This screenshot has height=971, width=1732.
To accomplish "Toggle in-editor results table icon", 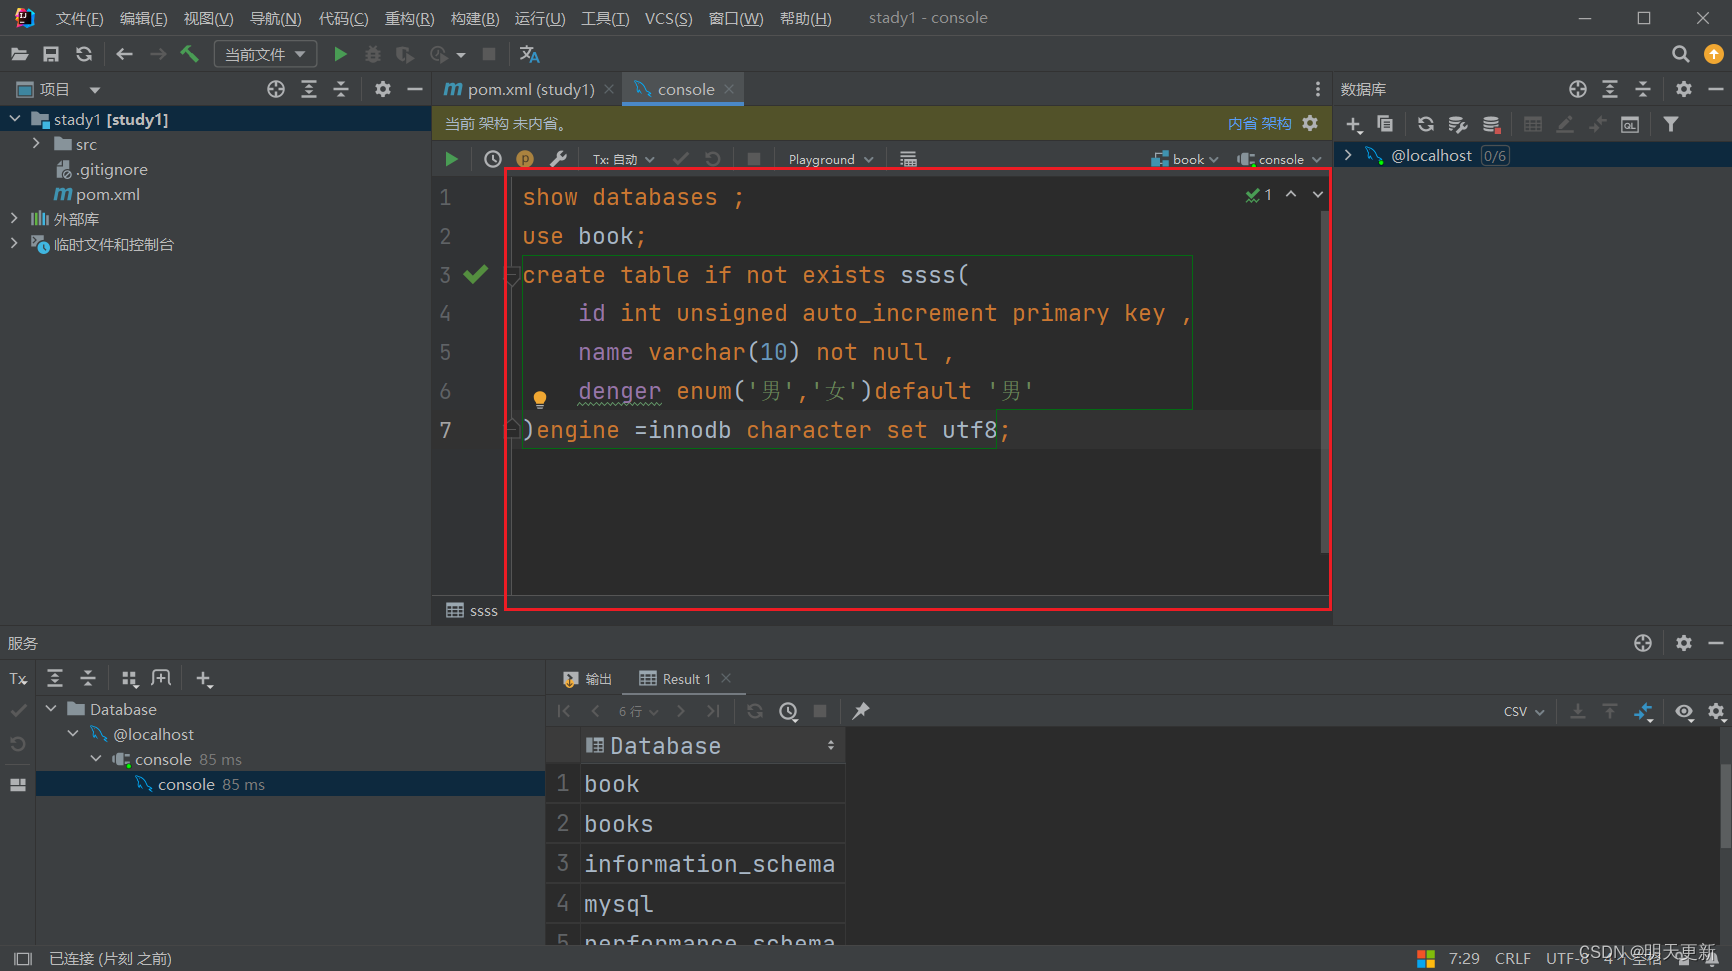I will pyautogui.click(x=908, y=159).
